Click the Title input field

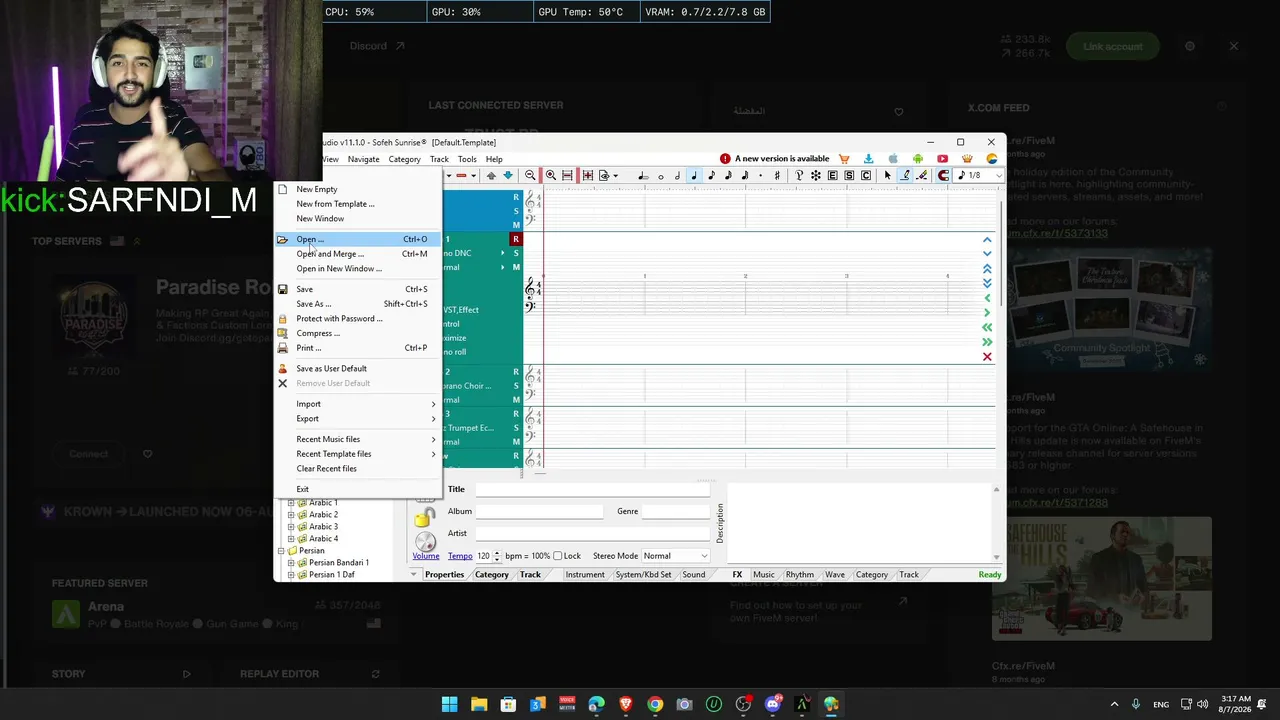pos(592,490)
